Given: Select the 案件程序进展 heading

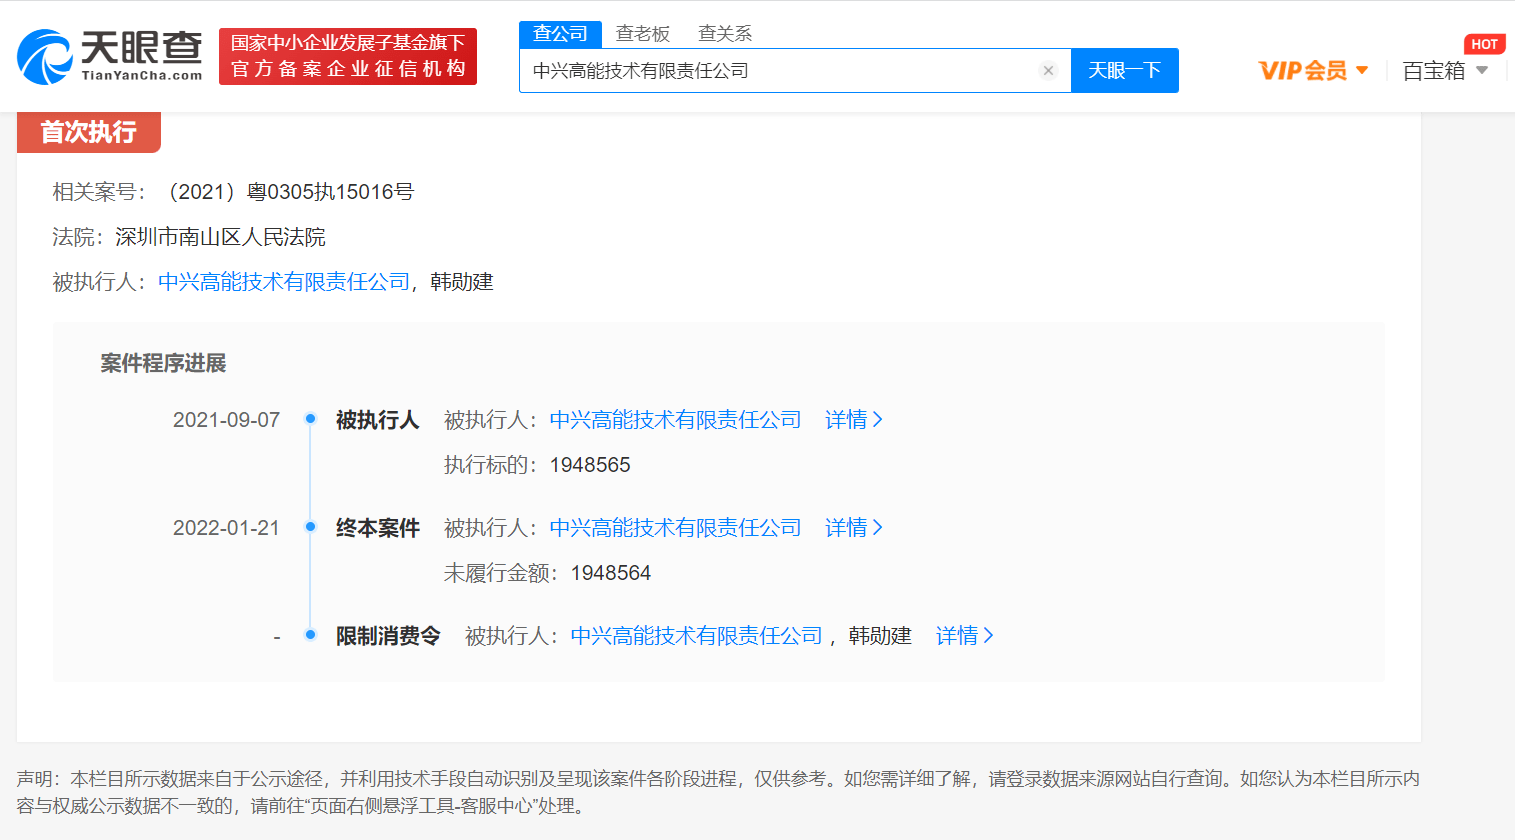Looking at the screenshot, I should click(163, 363).
